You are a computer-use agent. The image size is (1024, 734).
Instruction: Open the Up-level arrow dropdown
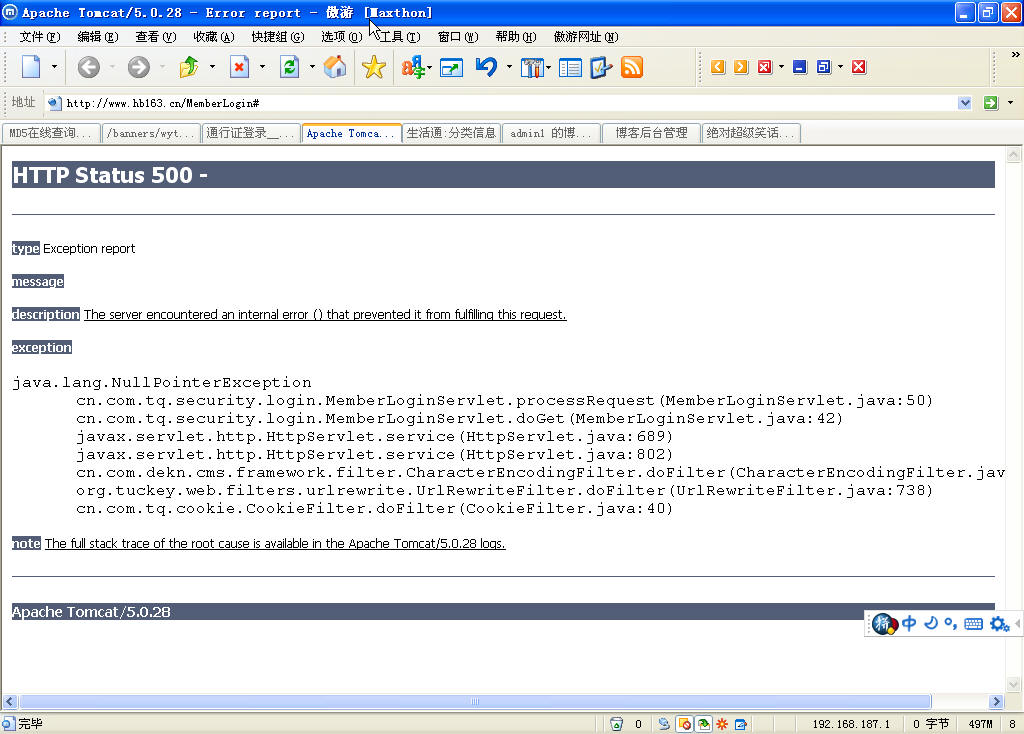pyautogui.click(x=212, y=67)
